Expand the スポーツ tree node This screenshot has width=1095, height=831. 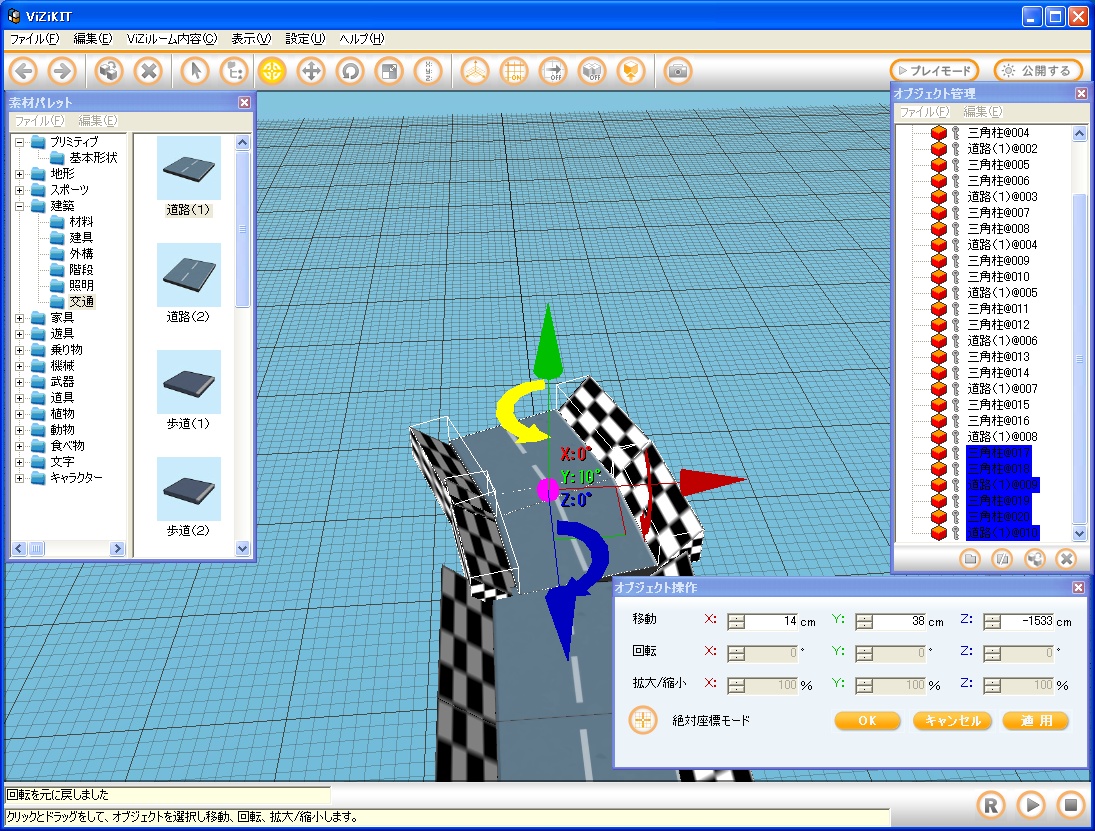coord(20,190)
